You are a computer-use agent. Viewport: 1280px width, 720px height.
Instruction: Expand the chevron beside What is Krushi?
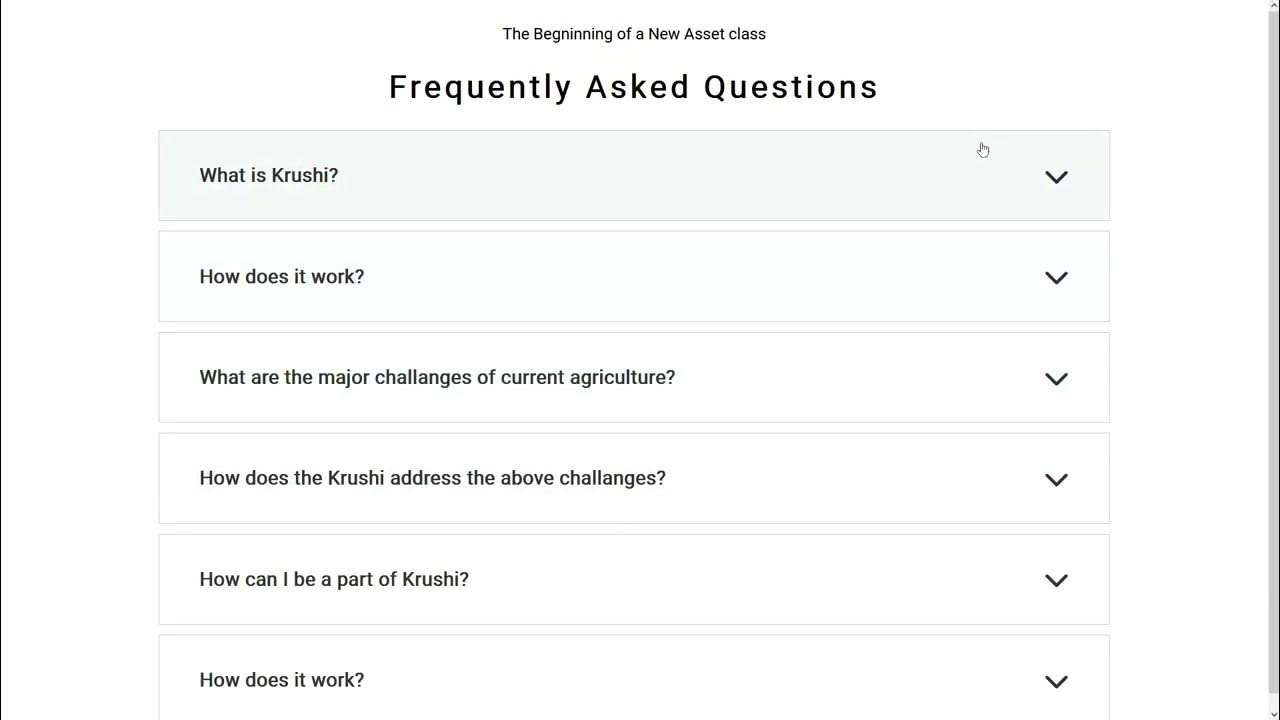pos(1056,177)
